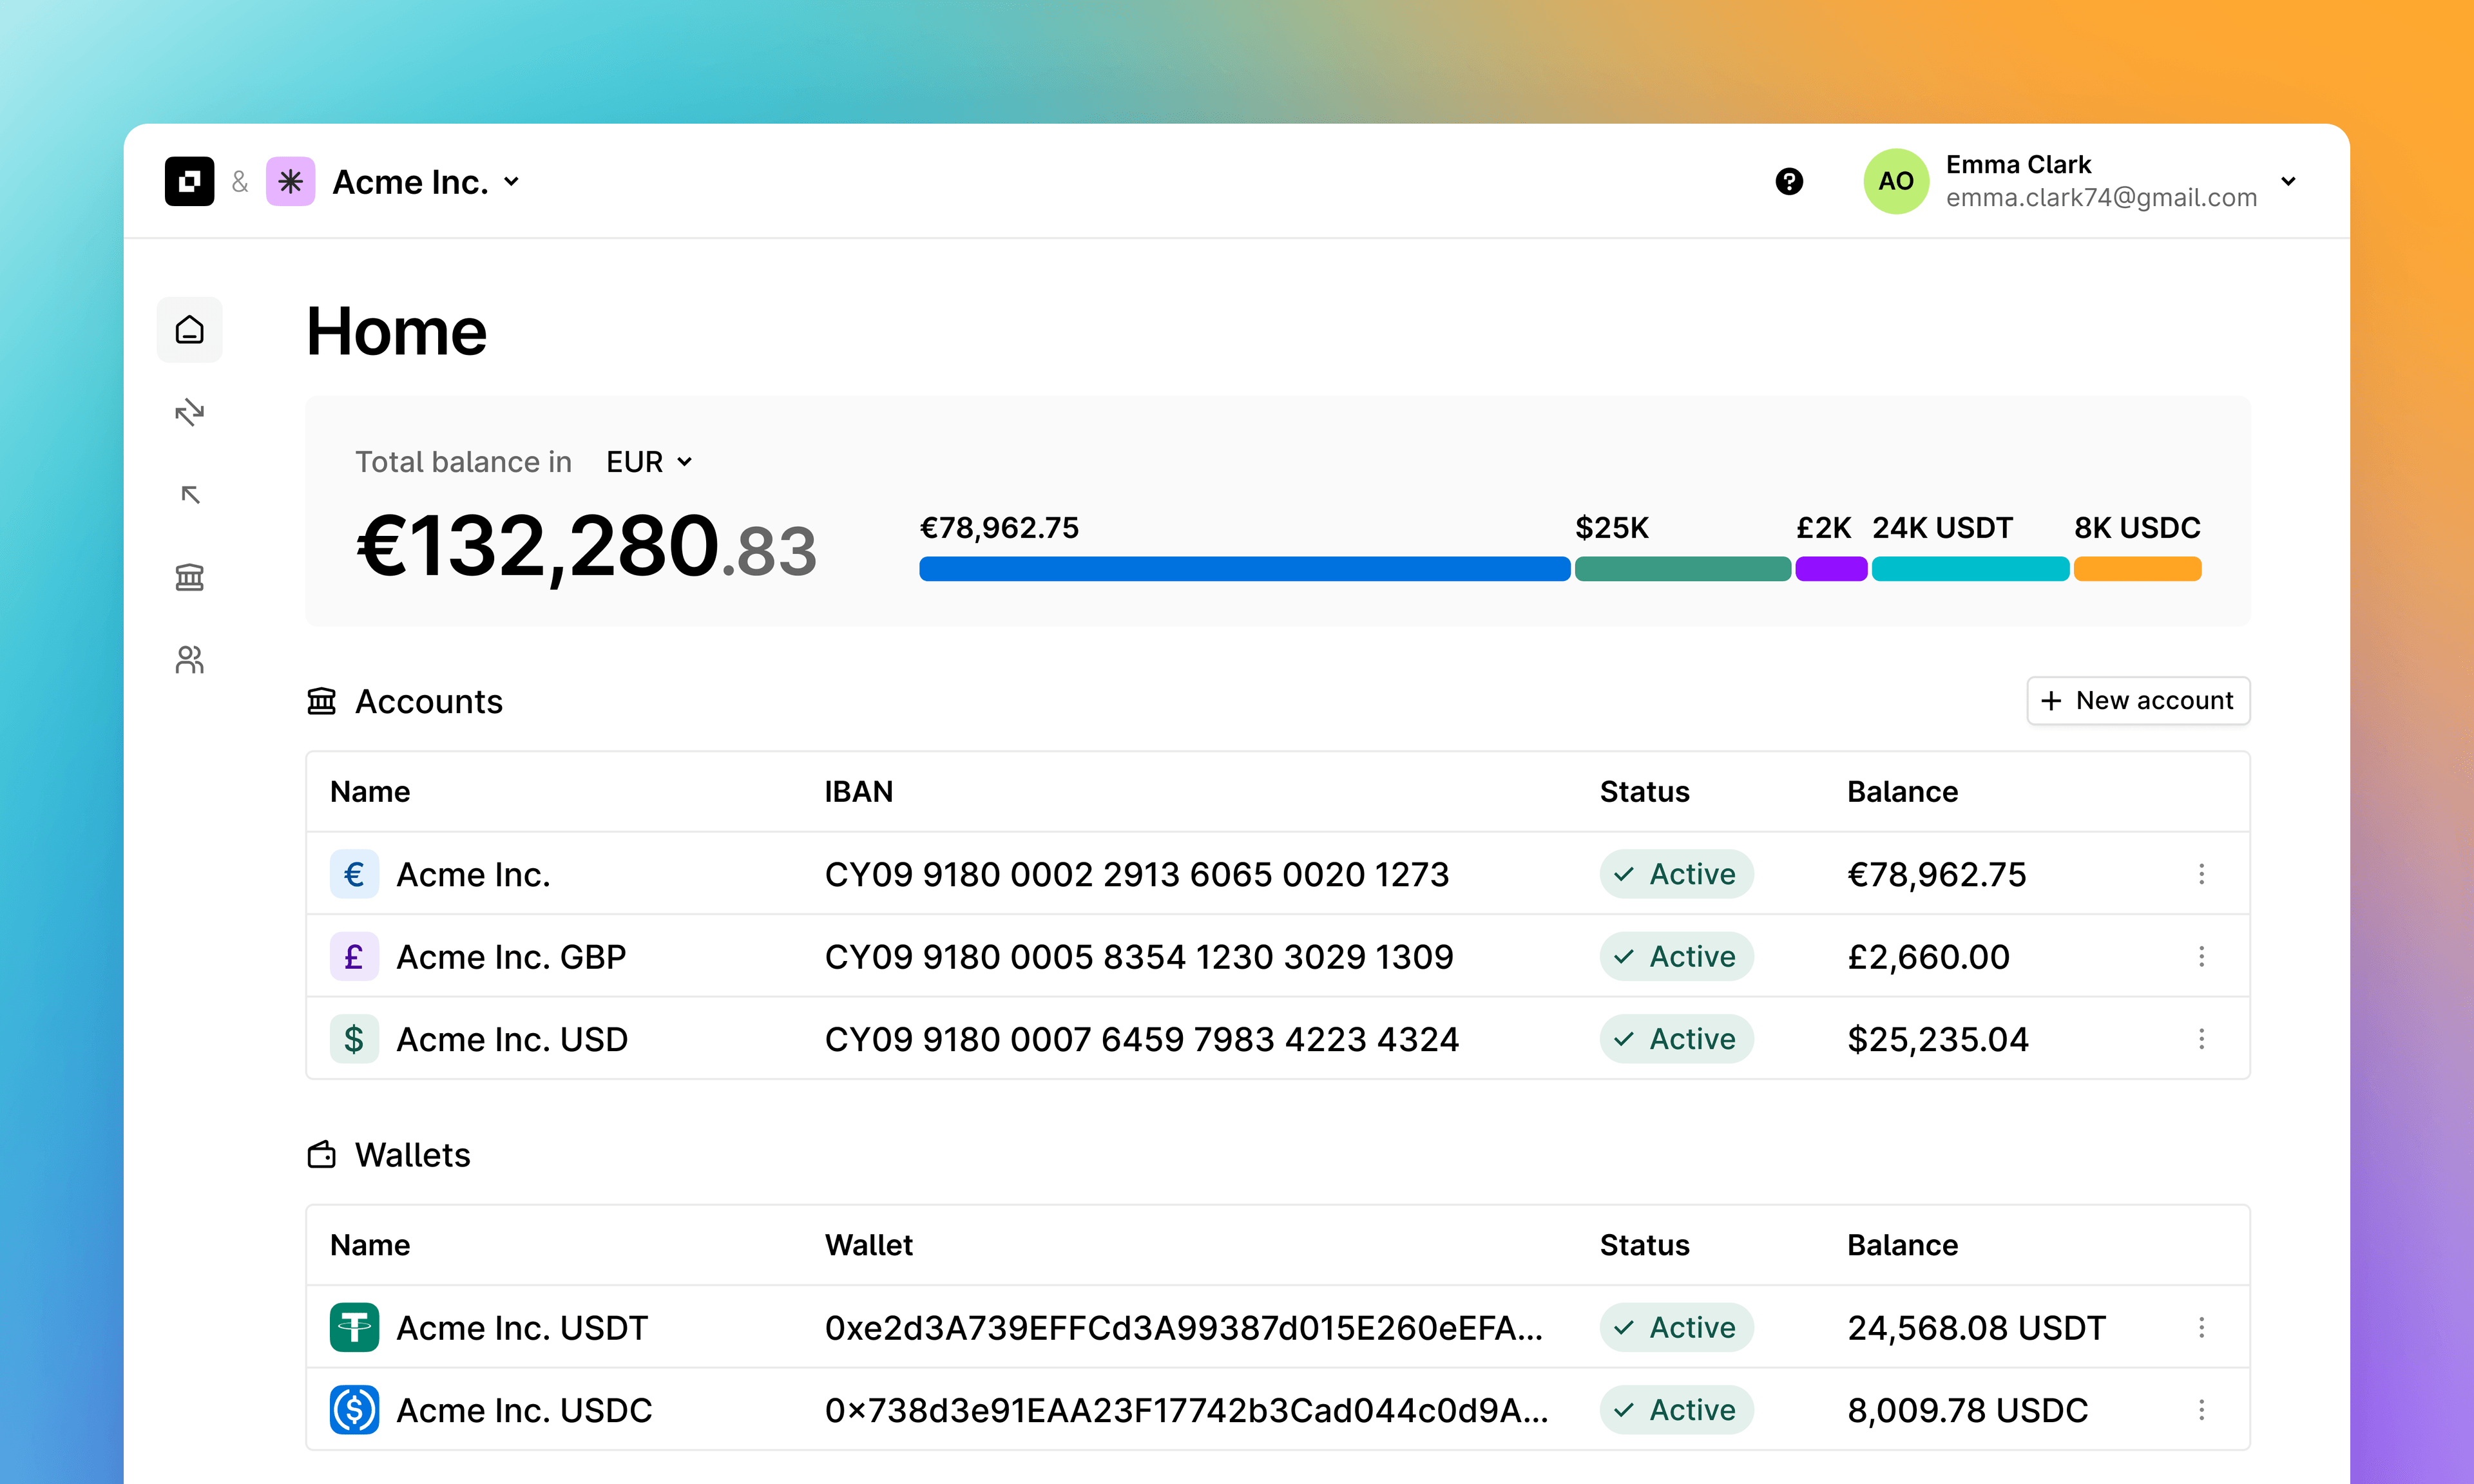The height and width of the screenshot is (1484, 2474).
Task: Open the transfers arrows sidebar icon
Action: tap(189, 412)
